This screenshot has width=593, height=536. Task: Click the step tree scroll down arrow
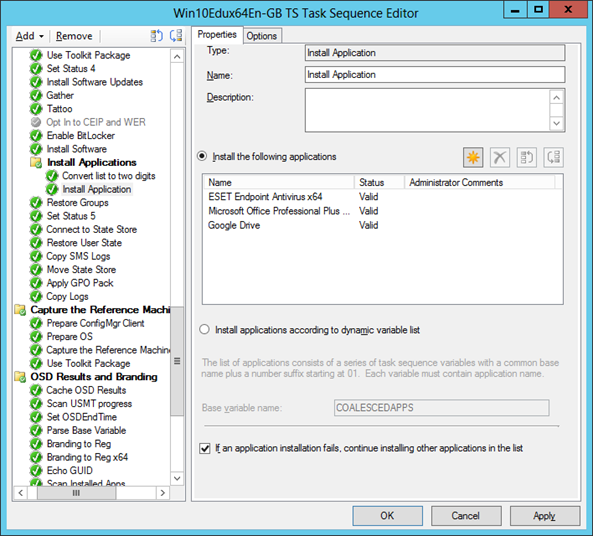point(177,479)
